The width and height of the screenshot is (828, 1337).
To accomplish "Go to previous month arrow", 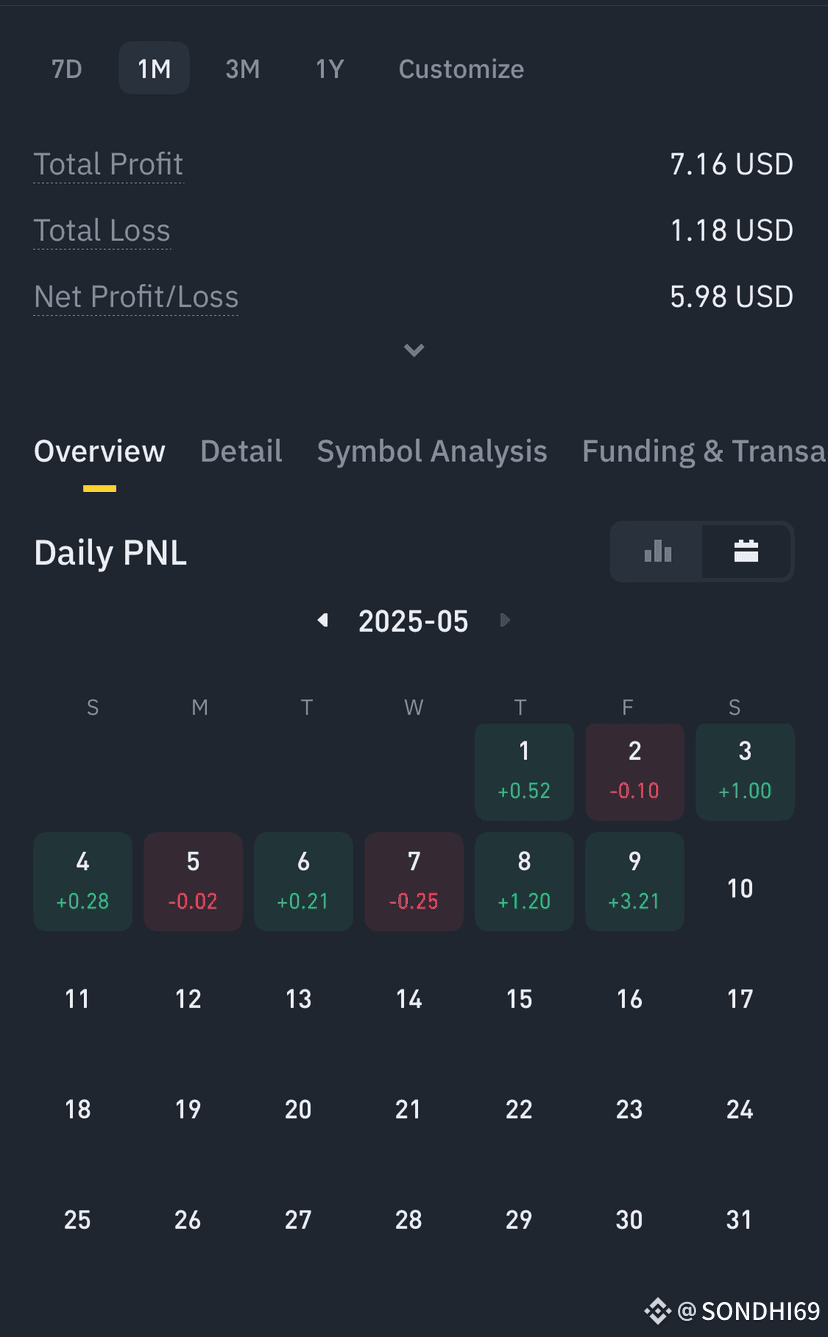I will tap(323, 621).
